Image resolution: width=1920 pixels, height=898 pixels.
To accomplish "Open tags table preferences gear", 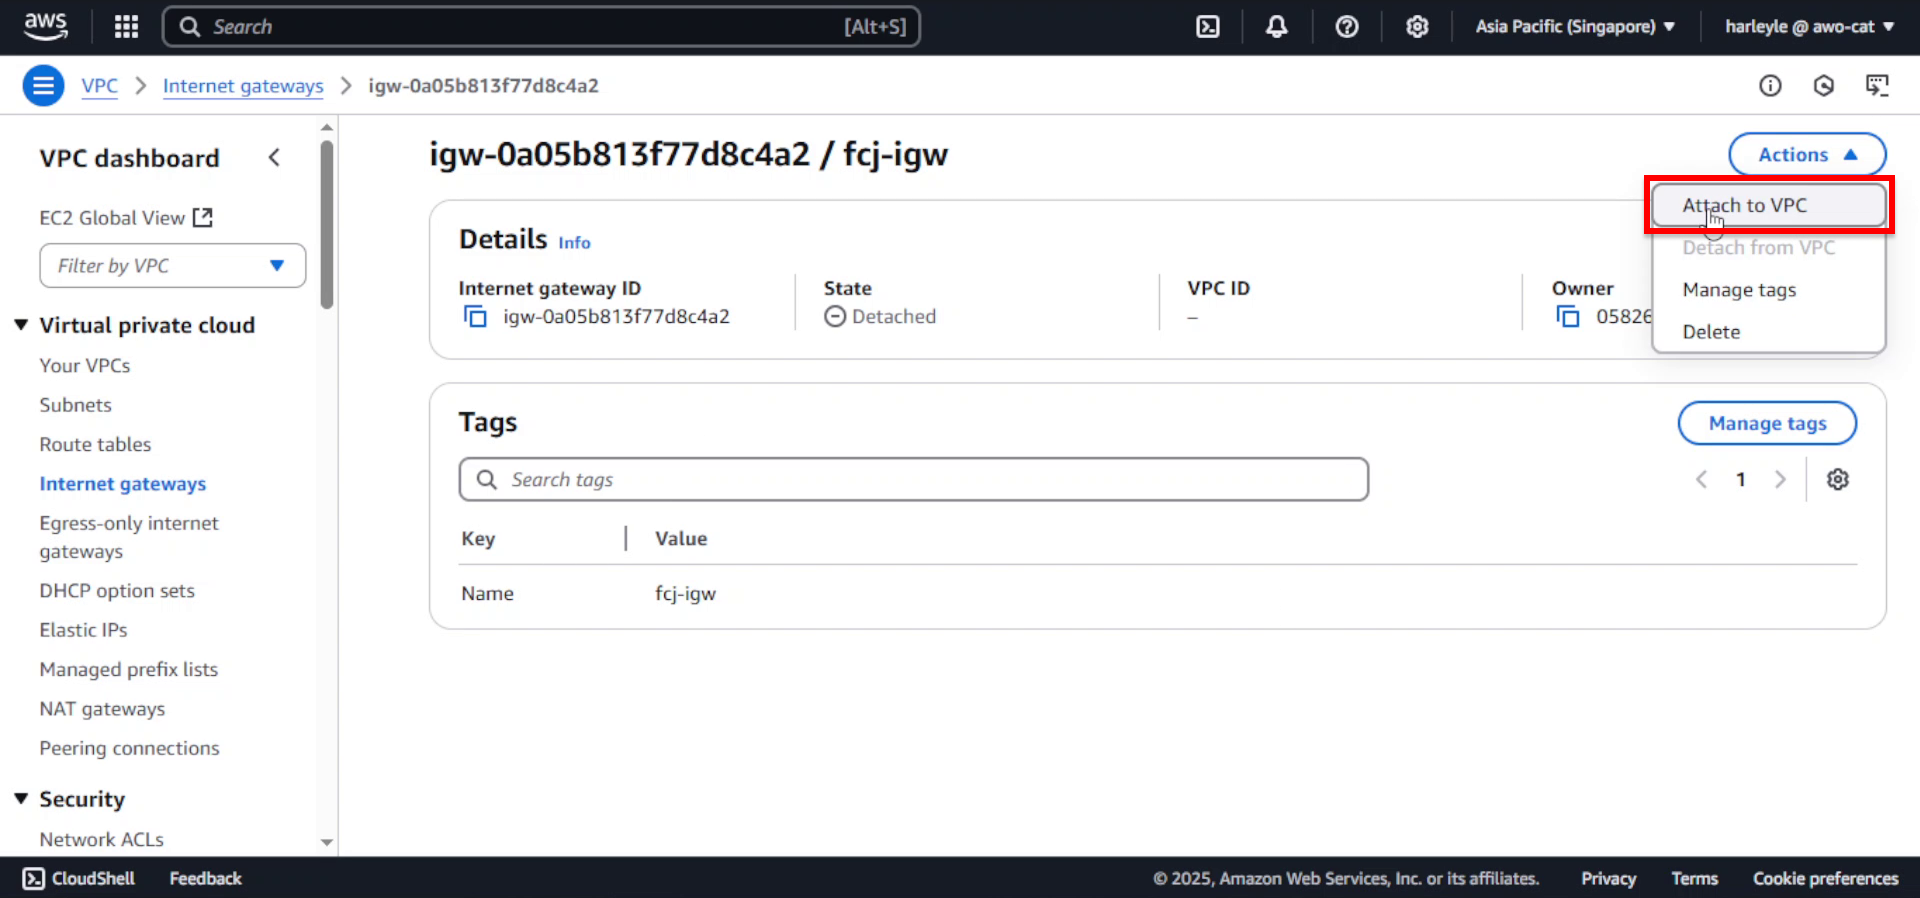I will (x=1838, y=480).
